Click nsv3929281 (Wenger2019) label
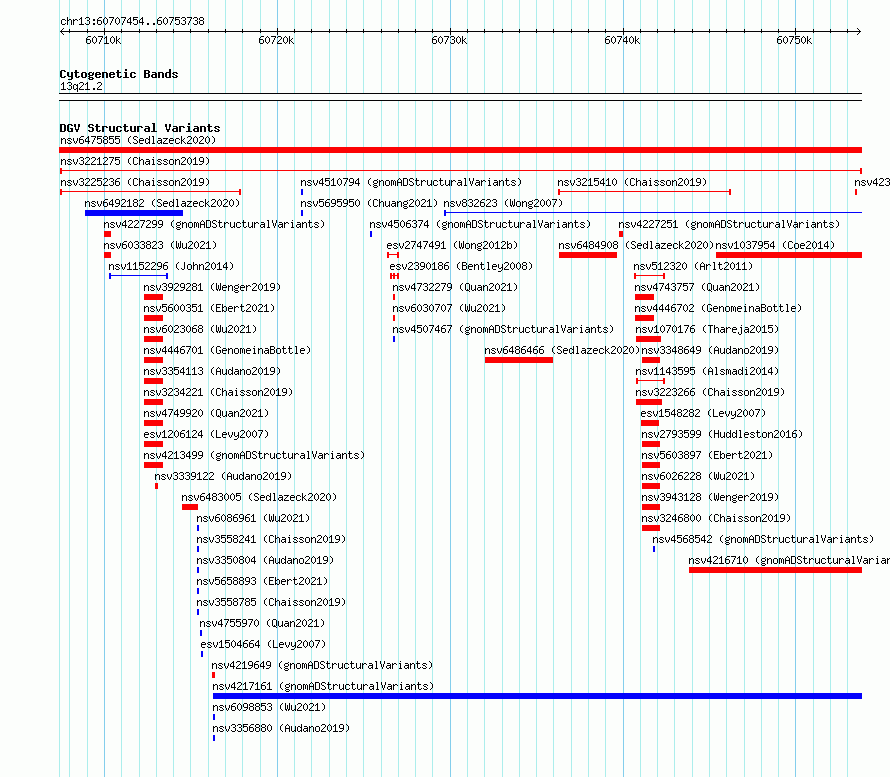The image size is (890, 777). click(212, 287)
